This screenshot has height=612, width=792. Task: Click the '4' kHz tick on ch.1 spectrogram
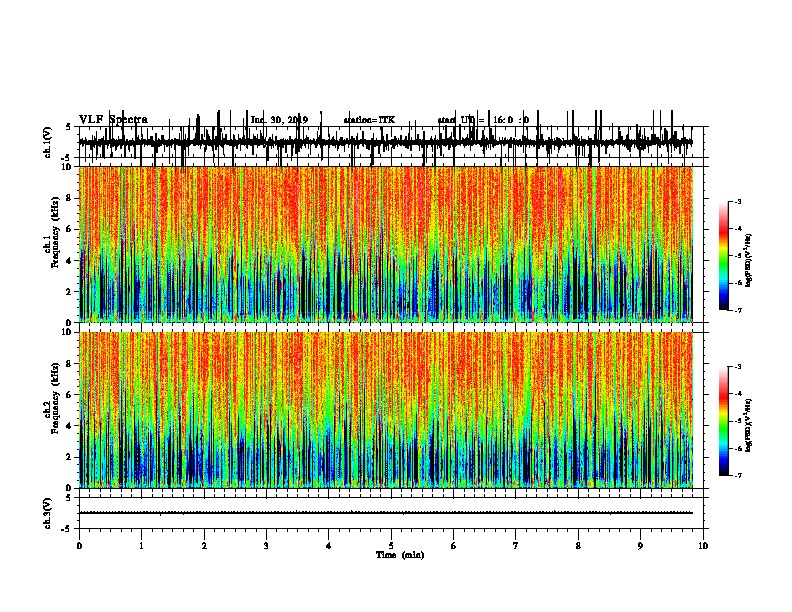click(x=69, y=261)
